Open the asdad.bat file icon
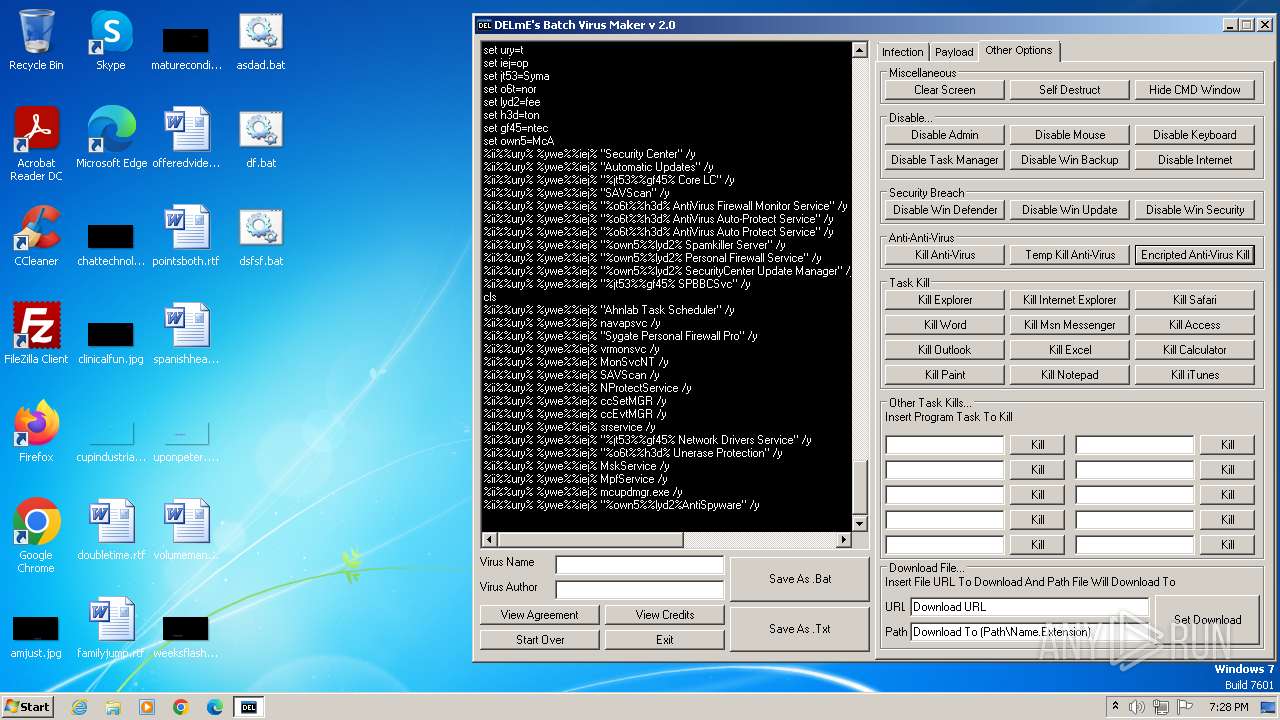Viewport: 1280px width, 720px height. tap(260, 40)
